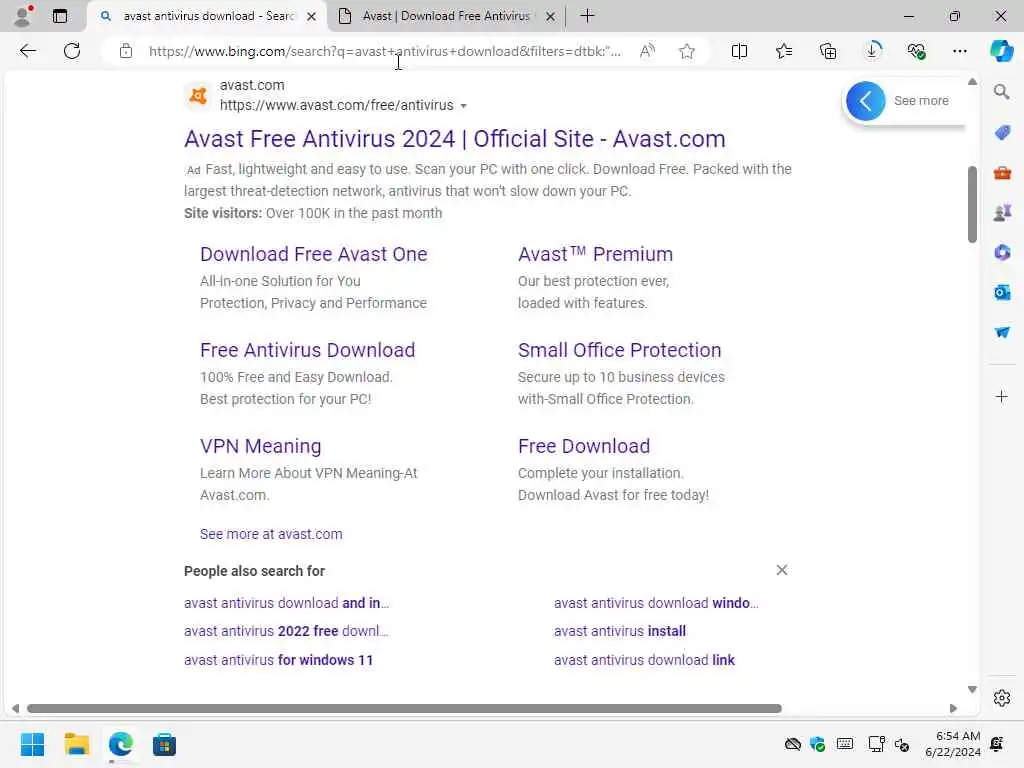Select suggestion avast antivirus 2022 free downl…
Image resolution: width=1024 pixels, height=768 pixels.
point(286,631)
